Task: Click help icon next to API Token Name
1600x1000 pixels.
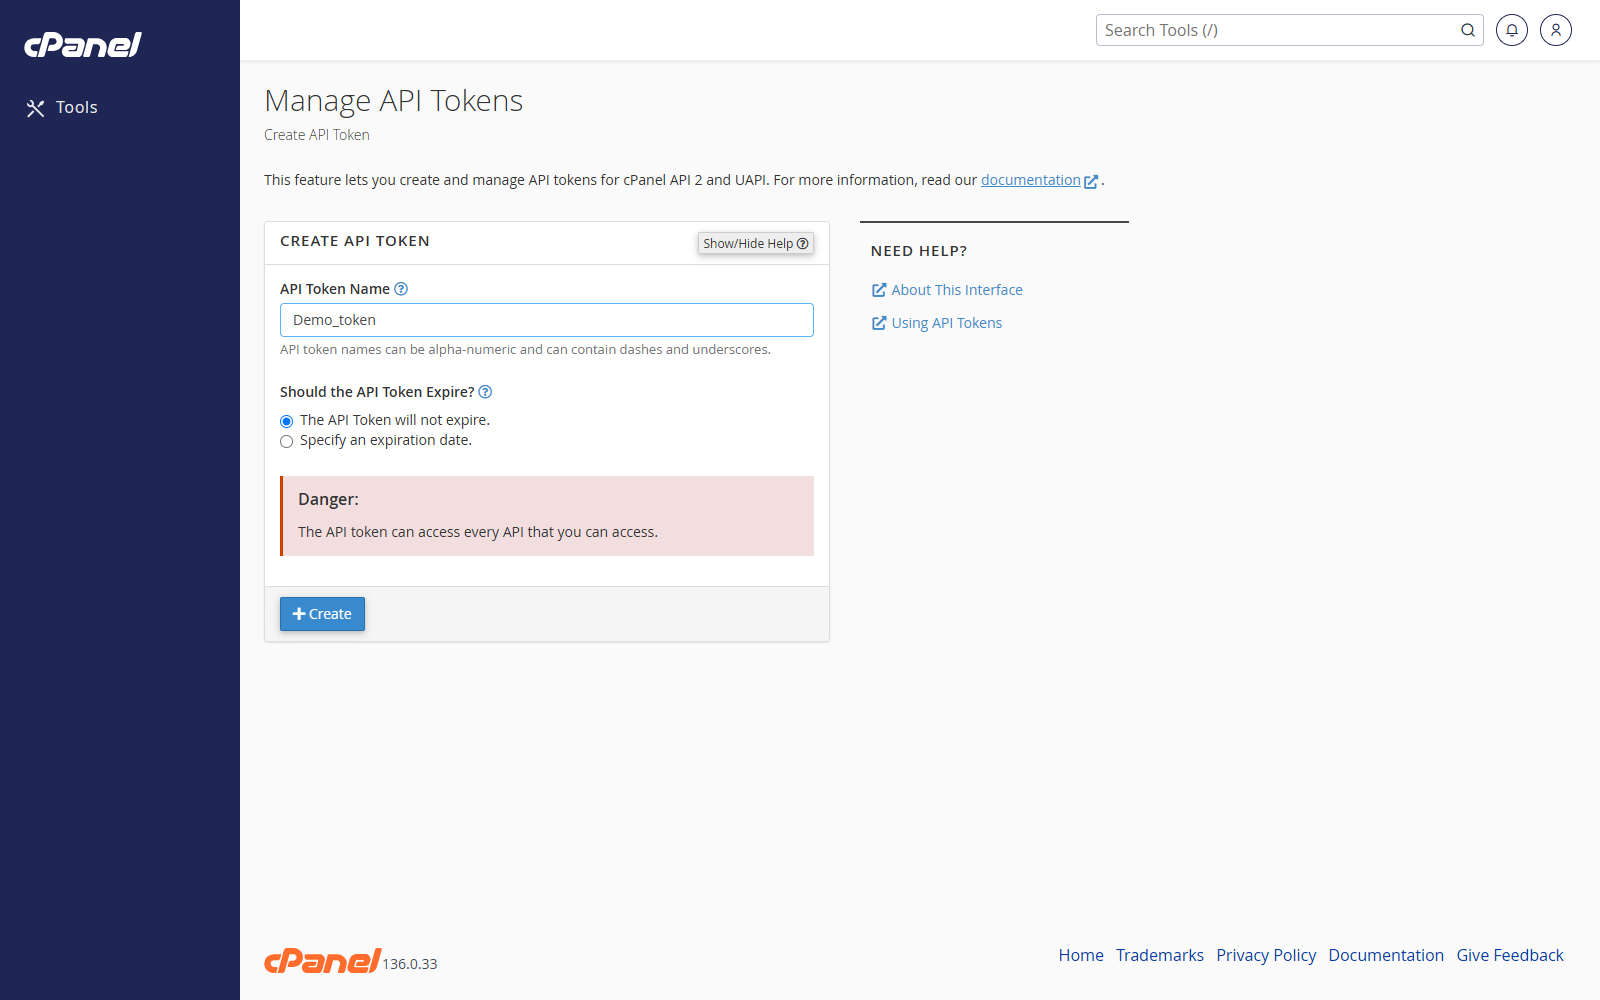Action: pos(401,289)
